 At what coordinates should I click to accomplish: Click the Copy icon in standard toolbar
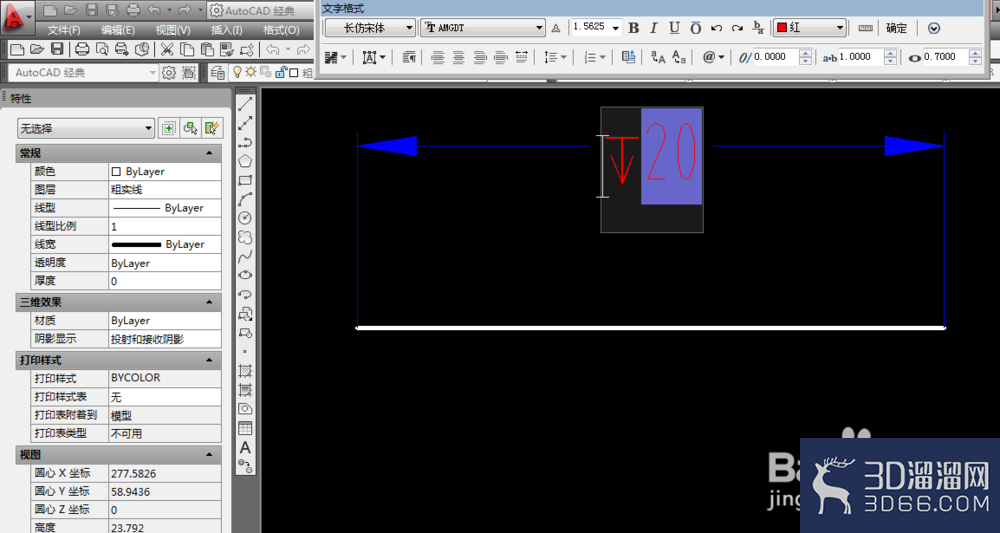(187, 49)
